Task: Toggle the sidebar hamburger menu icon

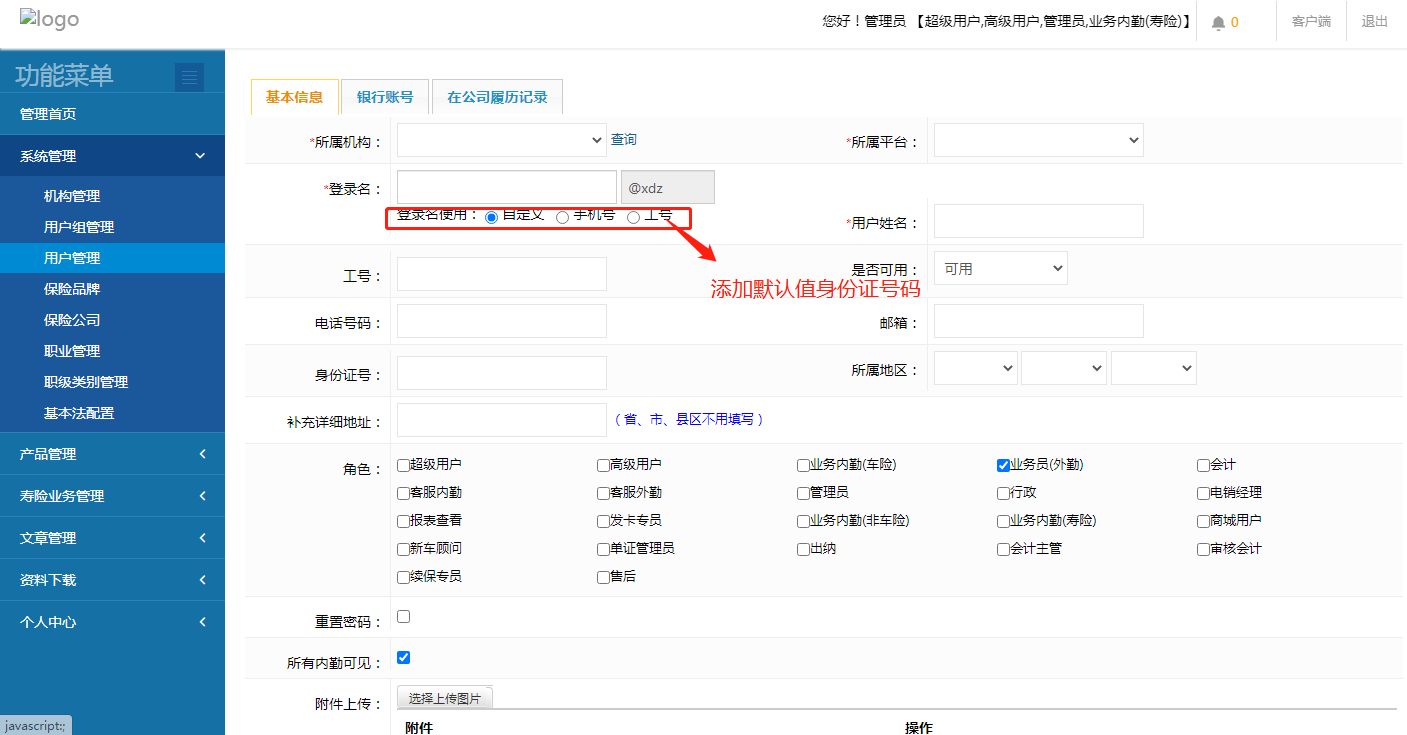Action: tap(189, 77)
